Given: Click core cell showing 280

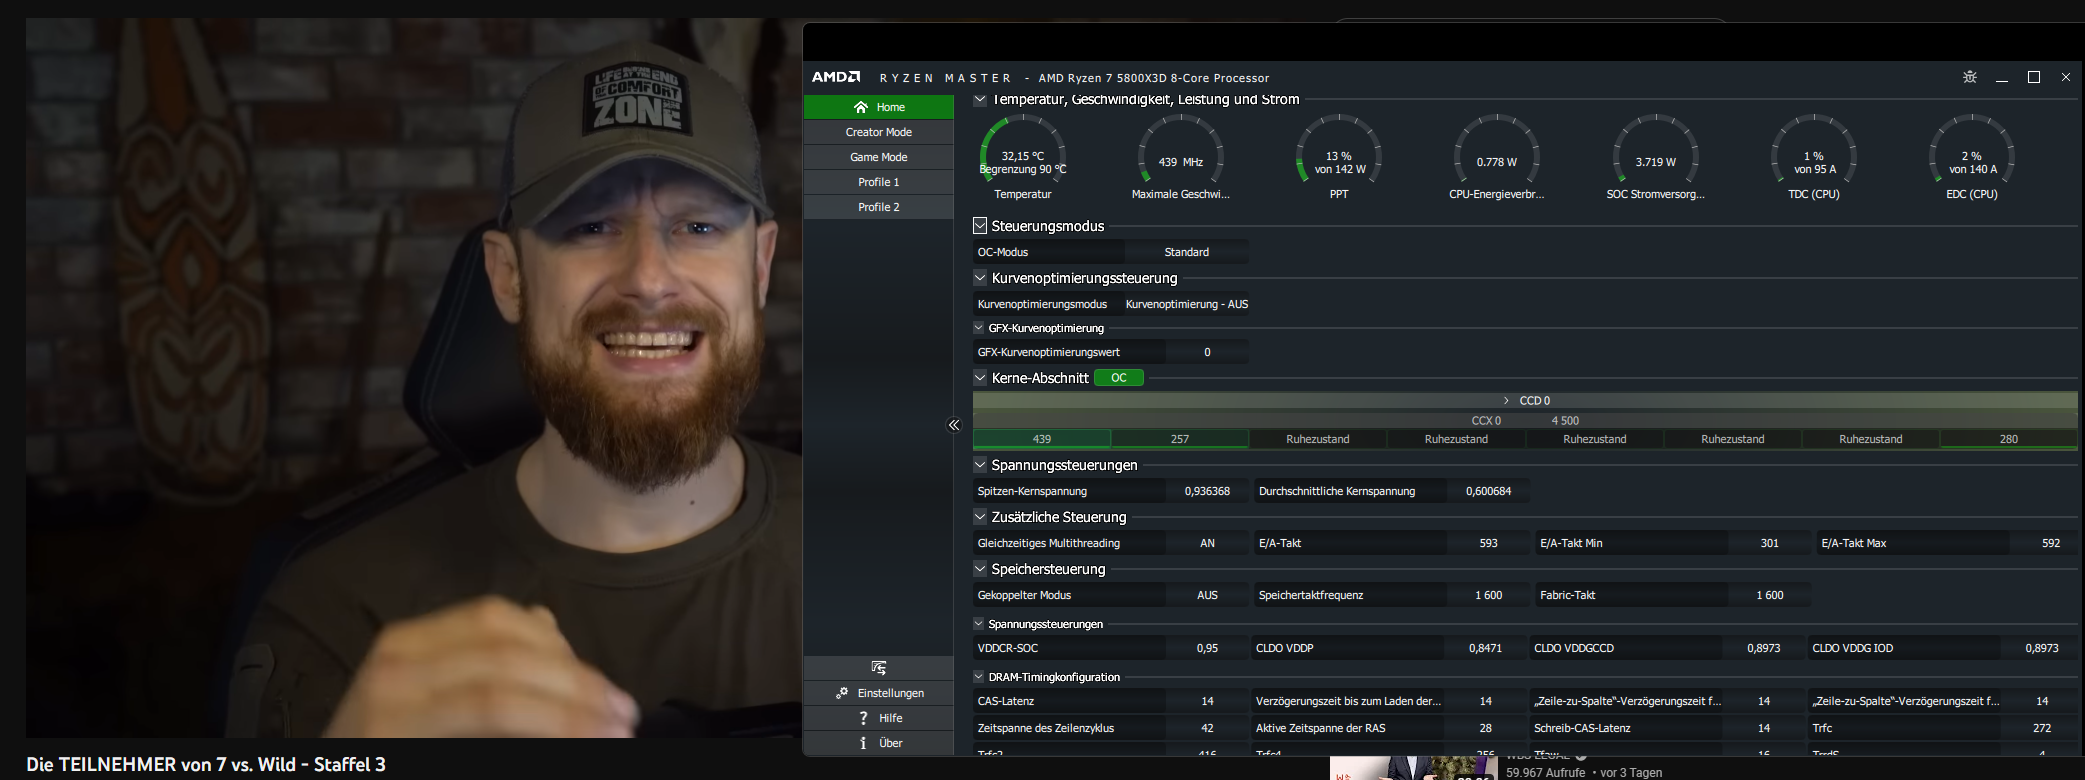Looking at the screenshot, I should (x=2009, y=439).
